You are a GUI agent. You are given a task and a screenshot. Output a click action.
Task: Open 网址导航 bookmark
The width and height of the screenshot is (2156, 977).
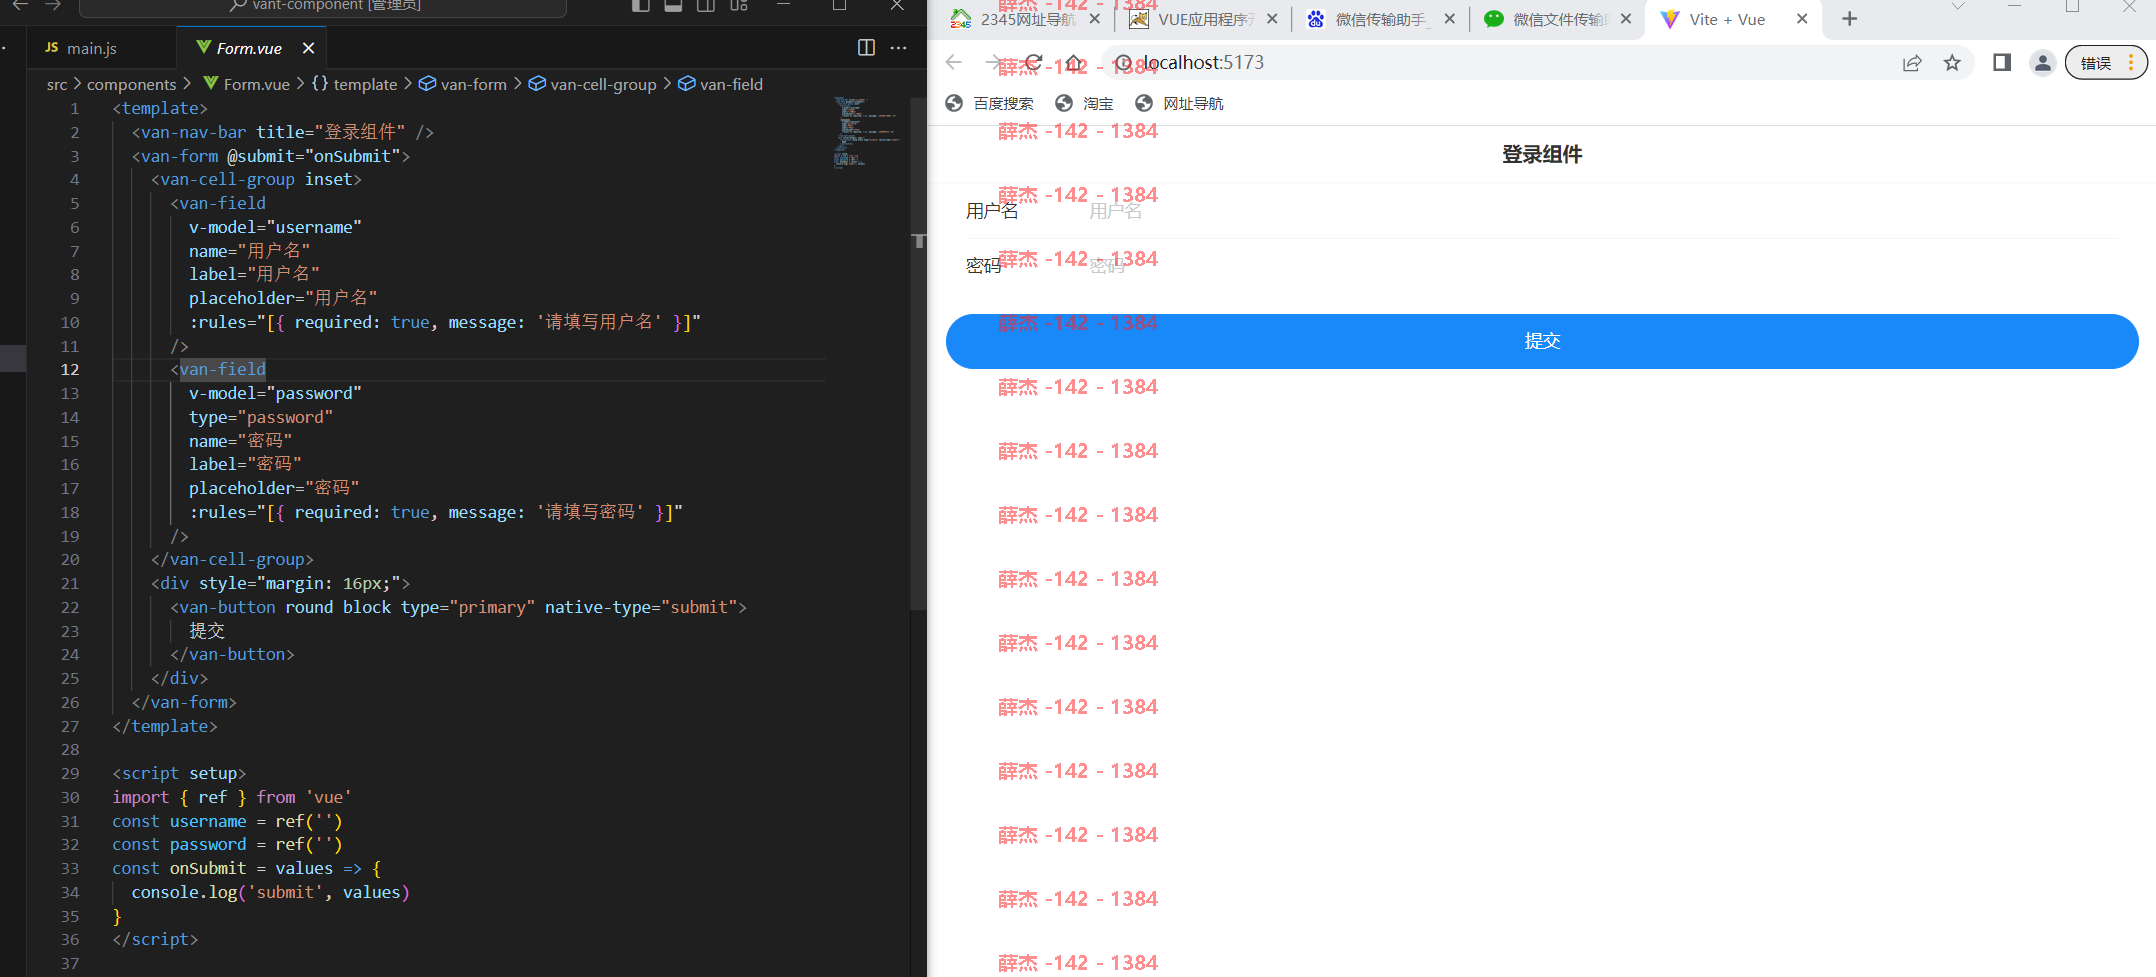tap(1180, 103)
